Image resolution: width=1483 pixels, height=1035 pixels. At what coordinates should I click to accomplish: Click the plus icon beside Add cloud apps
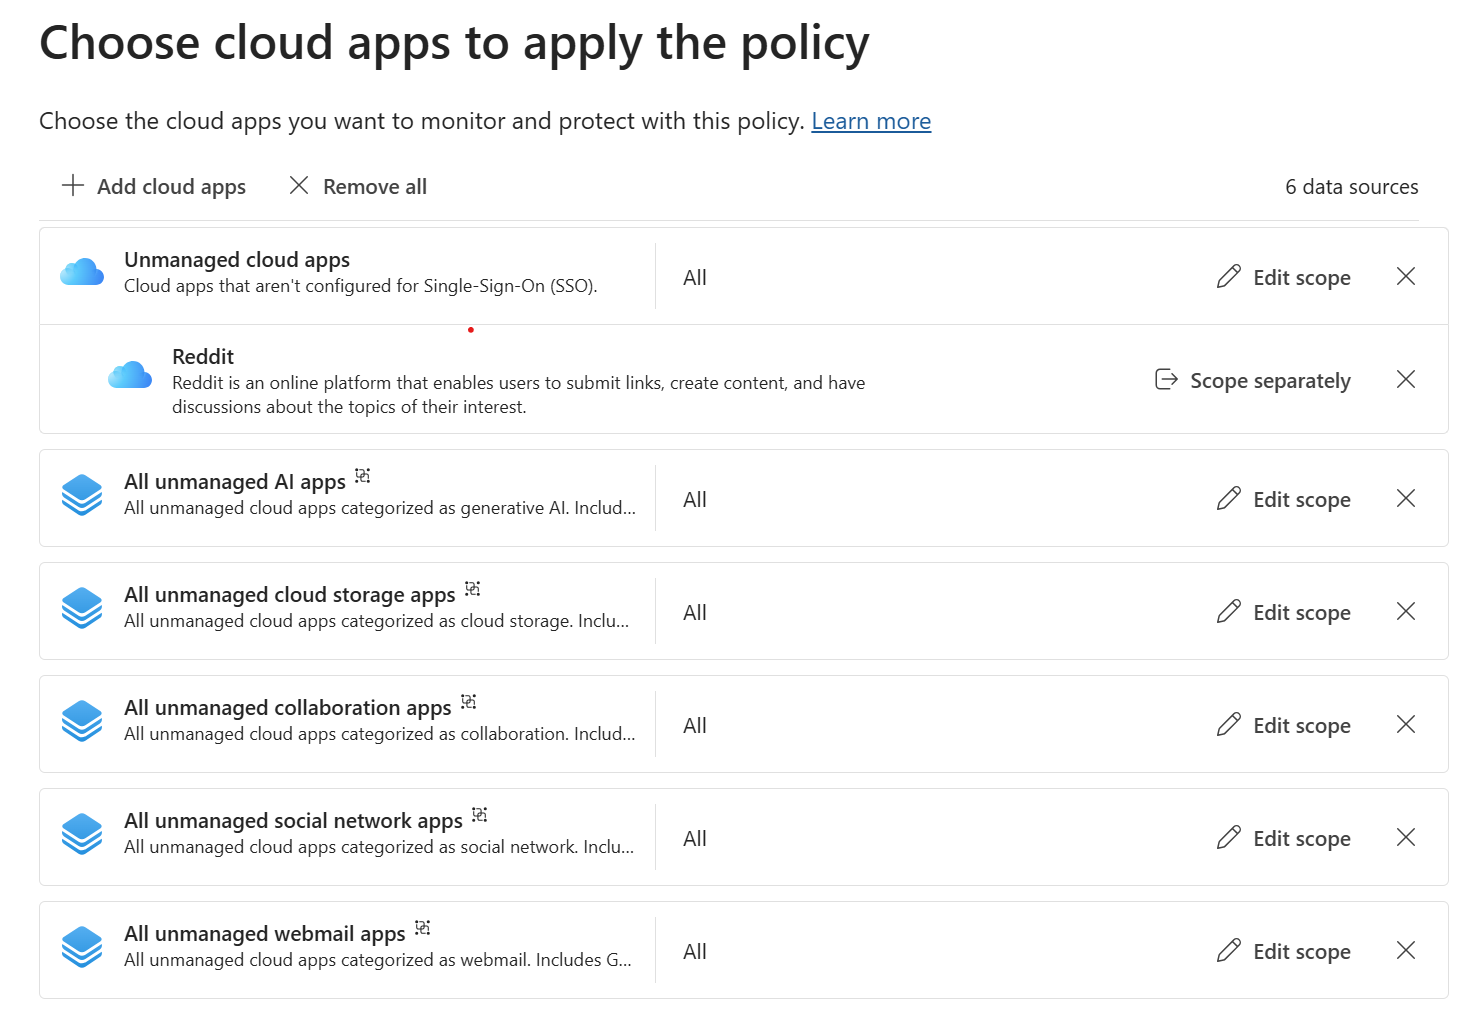tap(72, 186)
